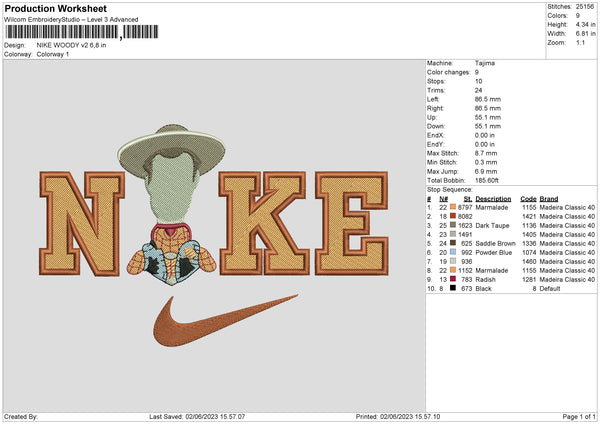This screenshot has width=600, height=424.
Task: Select the light gray swatch for thread 936
Action: pyautogui.click(x=453, y=261)
